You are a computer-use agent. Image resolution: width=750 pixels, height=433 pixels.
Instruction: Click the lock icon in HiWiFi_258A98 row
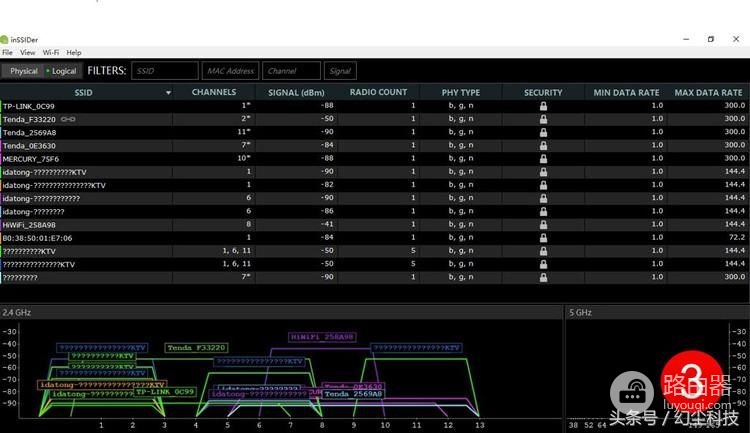(x=543, y=225)
